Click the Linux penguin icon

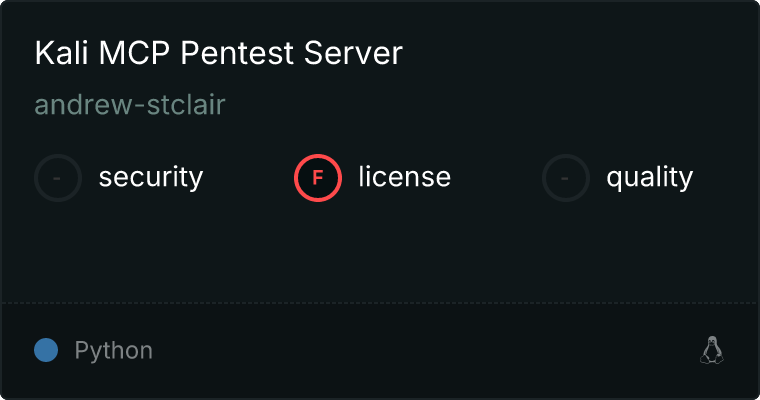click(x=711, y=350)
